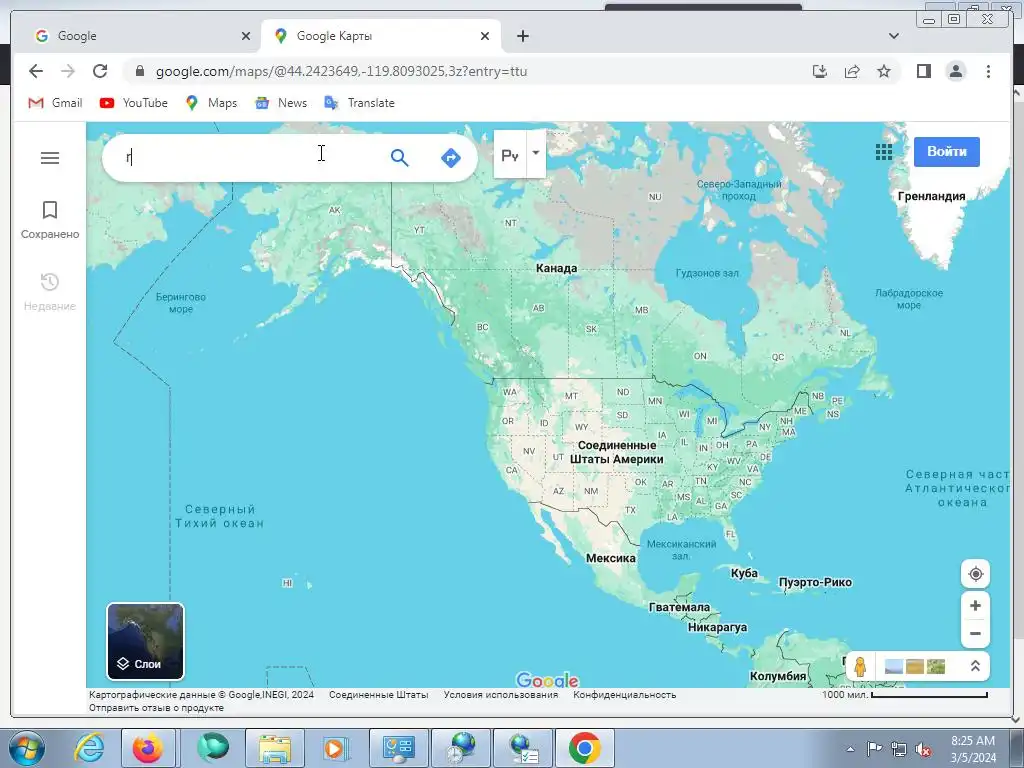Click the Chrome taskbar icon

click(584, 748)
